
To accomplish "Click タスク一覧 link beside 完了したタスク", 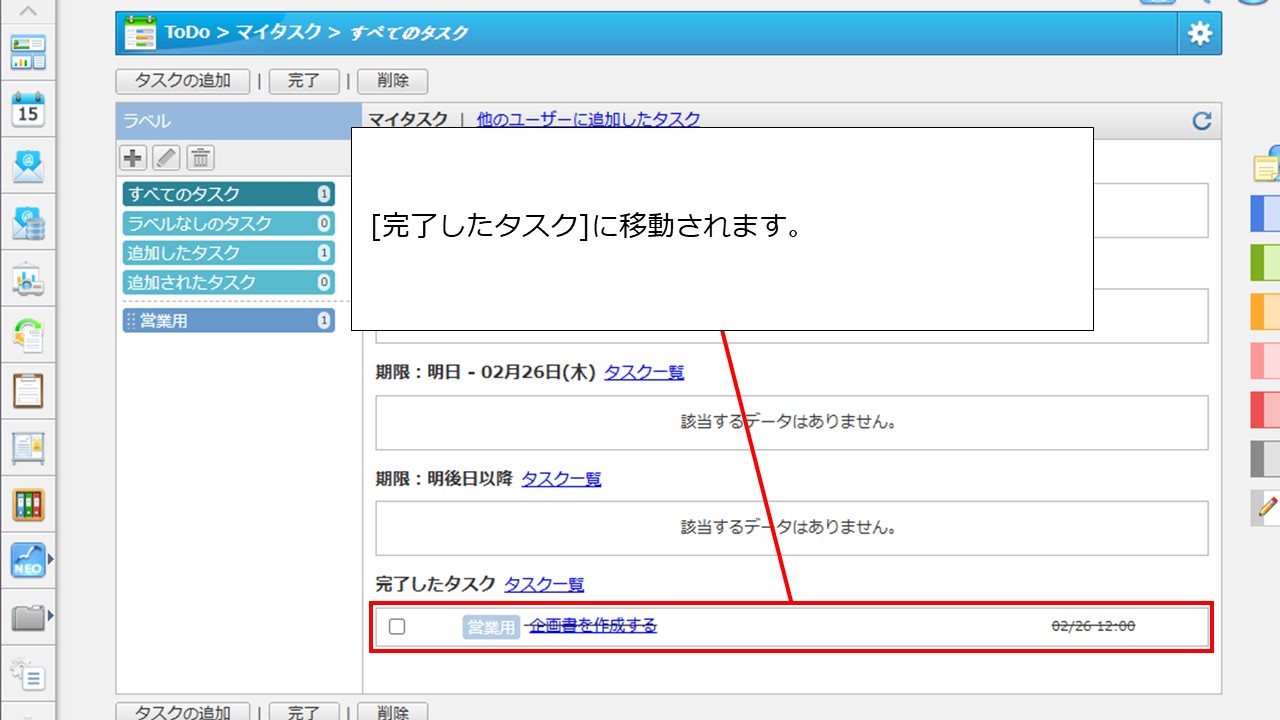I will point(544,584).
